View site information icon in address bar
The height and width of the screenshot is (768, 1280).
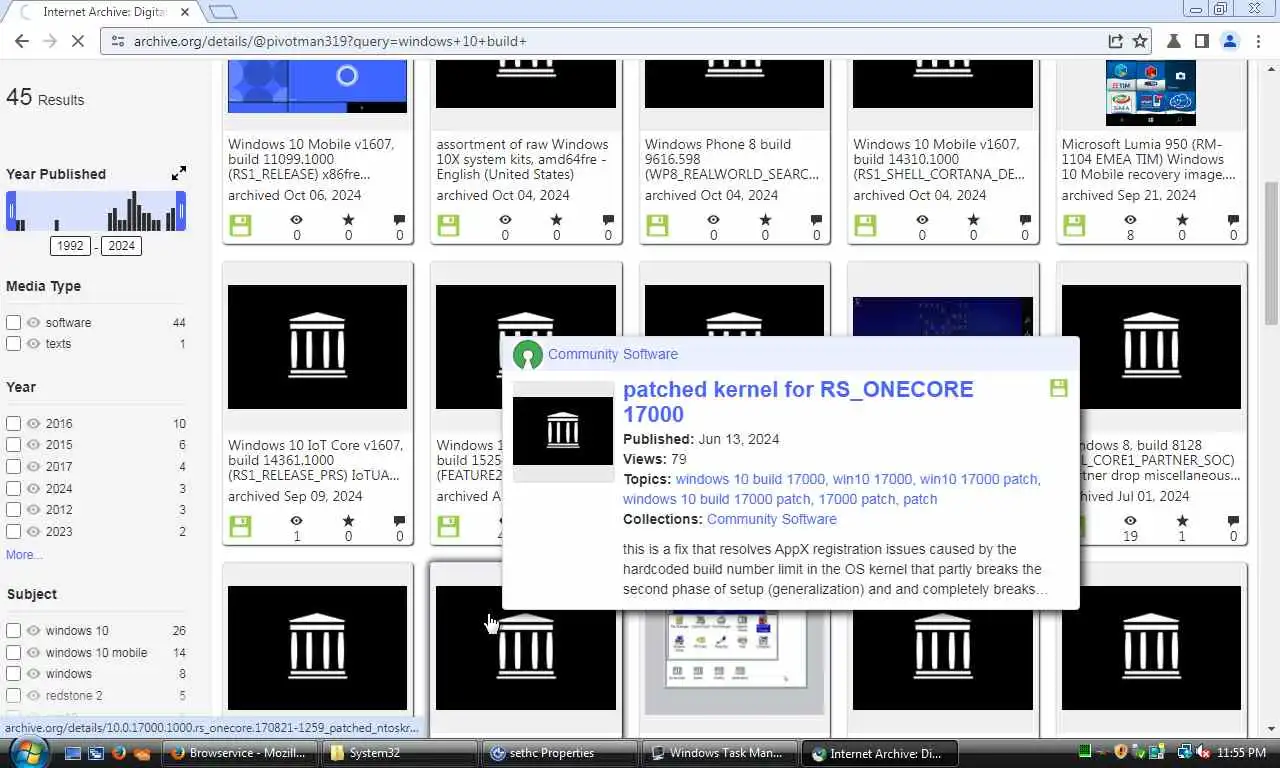117,41
